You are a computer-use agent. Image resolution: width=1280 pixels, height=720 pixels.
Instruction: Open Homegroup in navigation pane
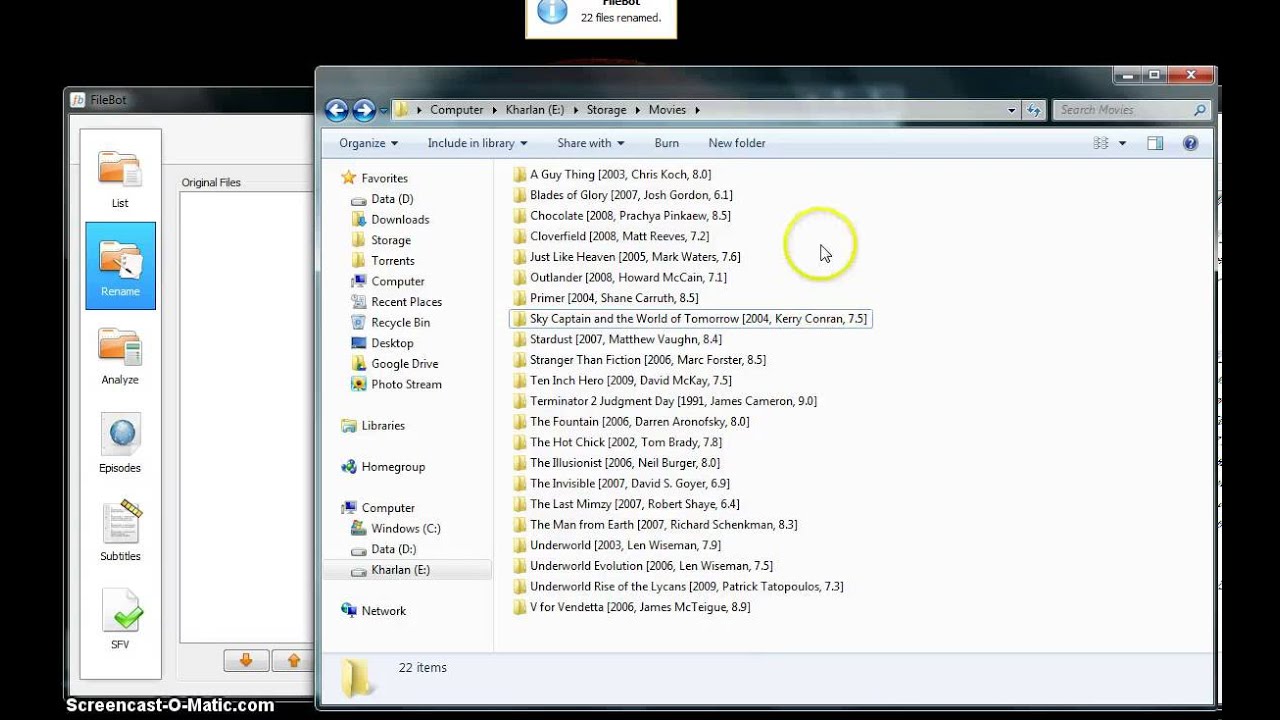click(x=392, y=467)
